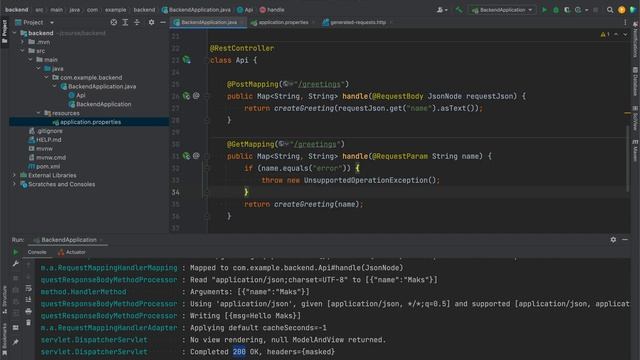The width and height of the screenshot is (640, 360).
Task: Expand External Libraries node
Action: (x=15, y=175)
